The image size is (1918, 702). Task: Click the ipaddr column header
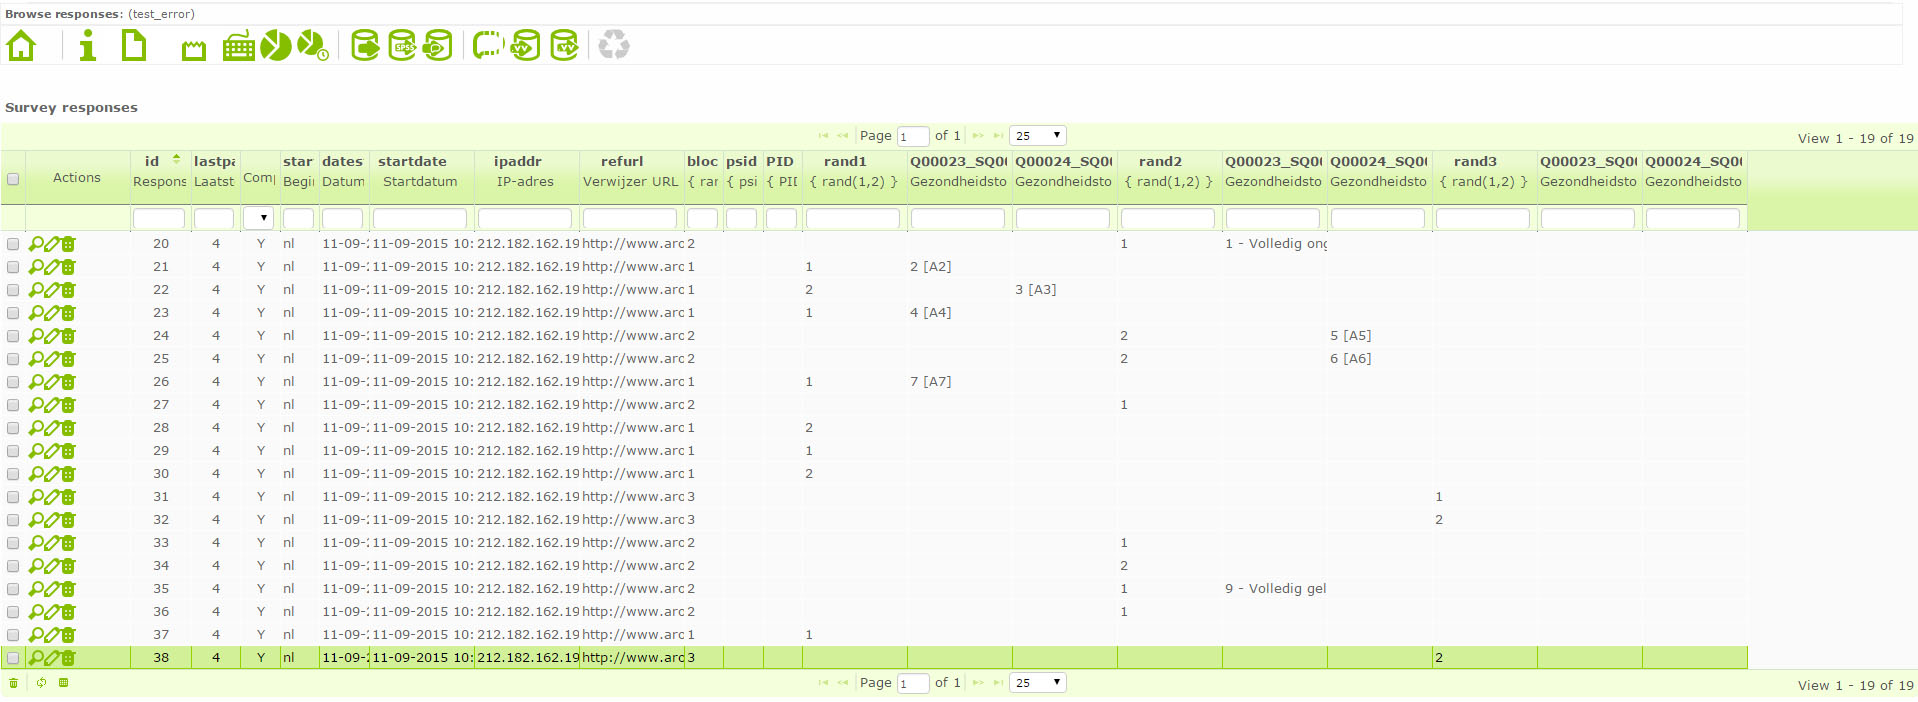[517, 161]
